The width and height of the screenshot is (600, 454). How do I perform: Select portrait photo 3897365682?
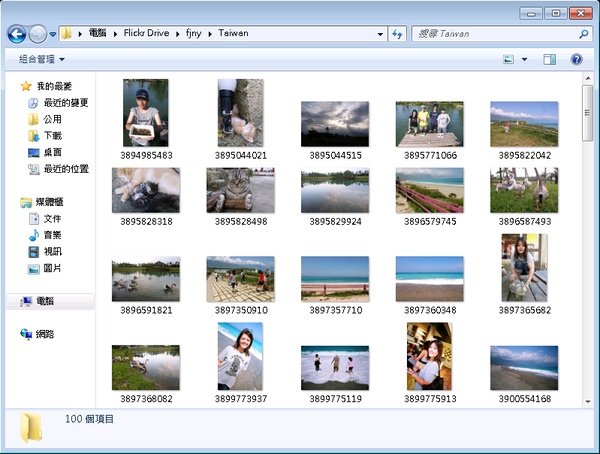tap(524, 268)
